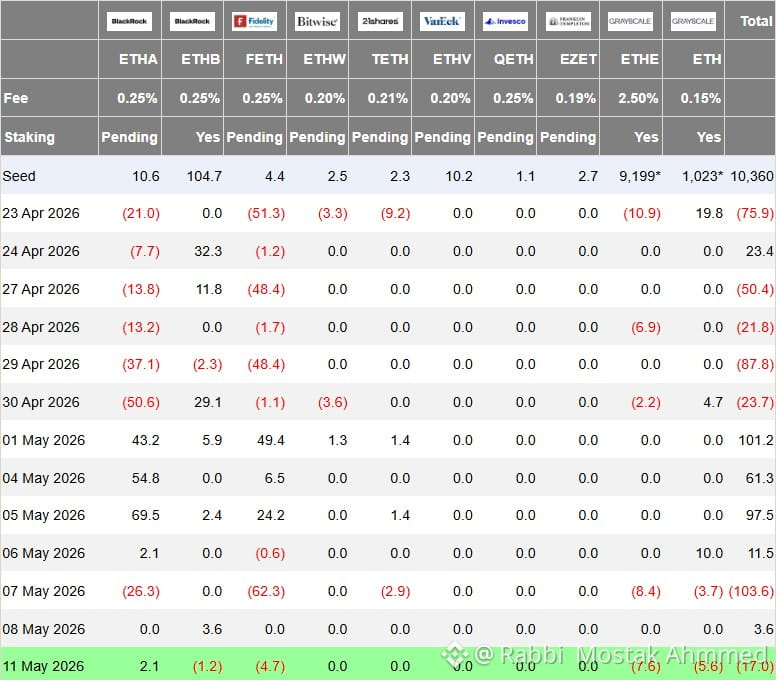The image size is (776, 680).
Task: Click the Invesco logo in header
Action: (x=505, y=21)
